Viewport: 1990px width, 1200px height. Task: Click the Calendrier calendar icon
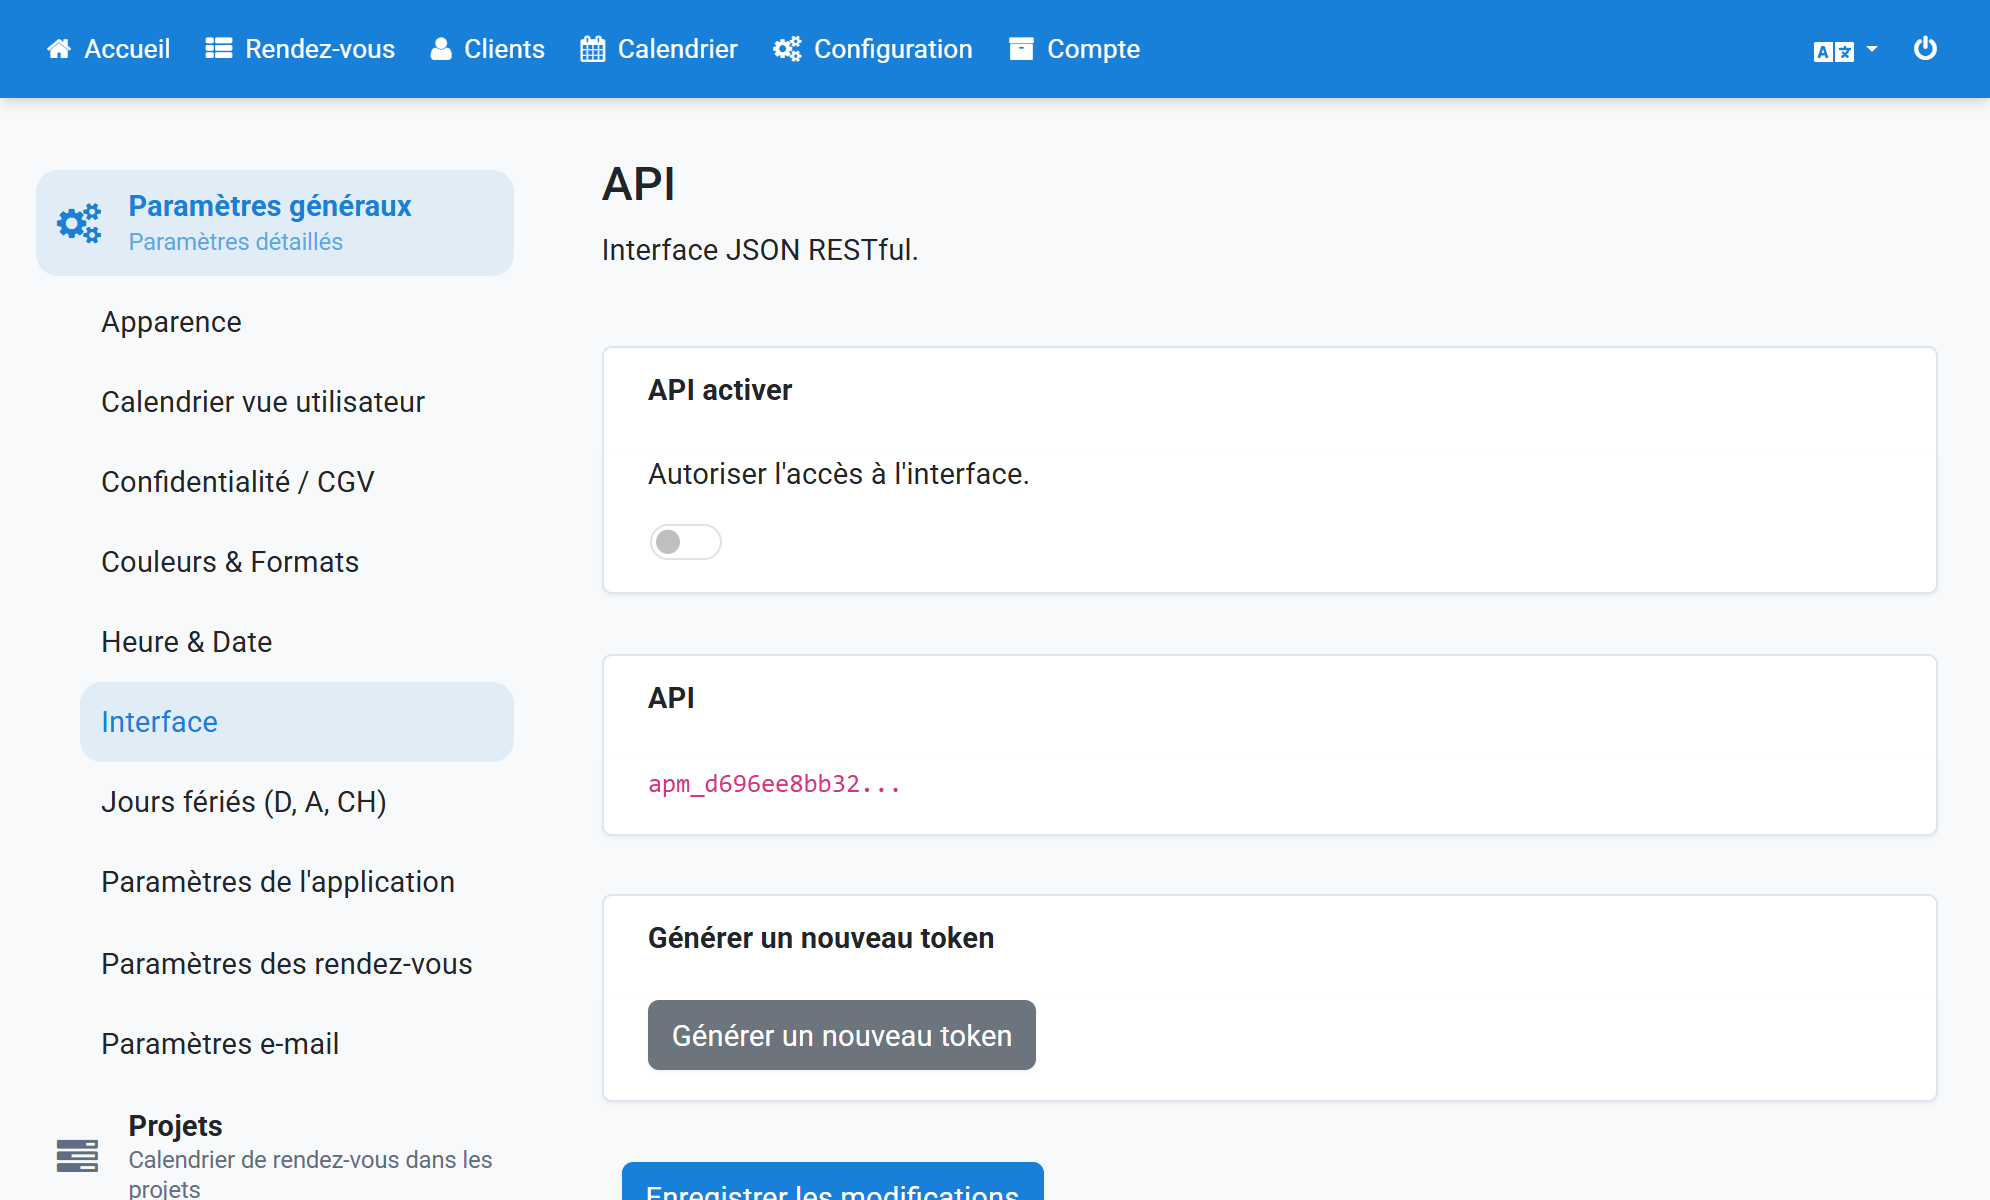tap(592, 49)
